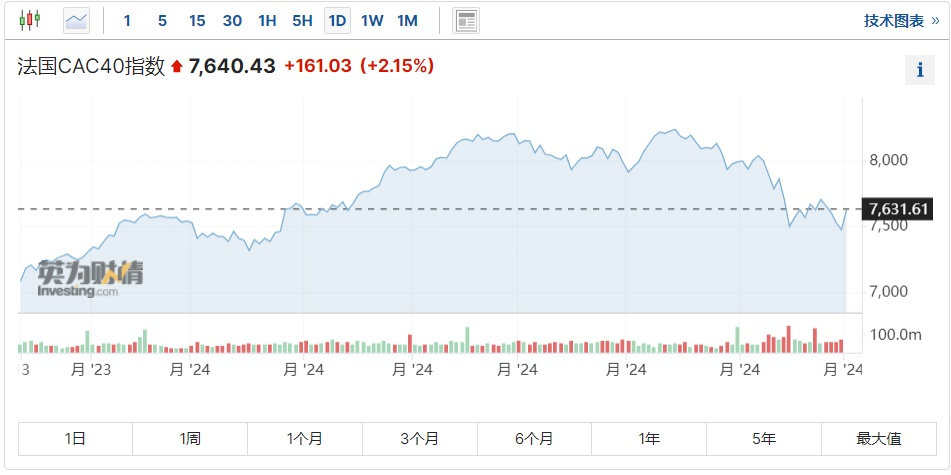
Task: Select the 1D interval button
Action: point(337,20)
